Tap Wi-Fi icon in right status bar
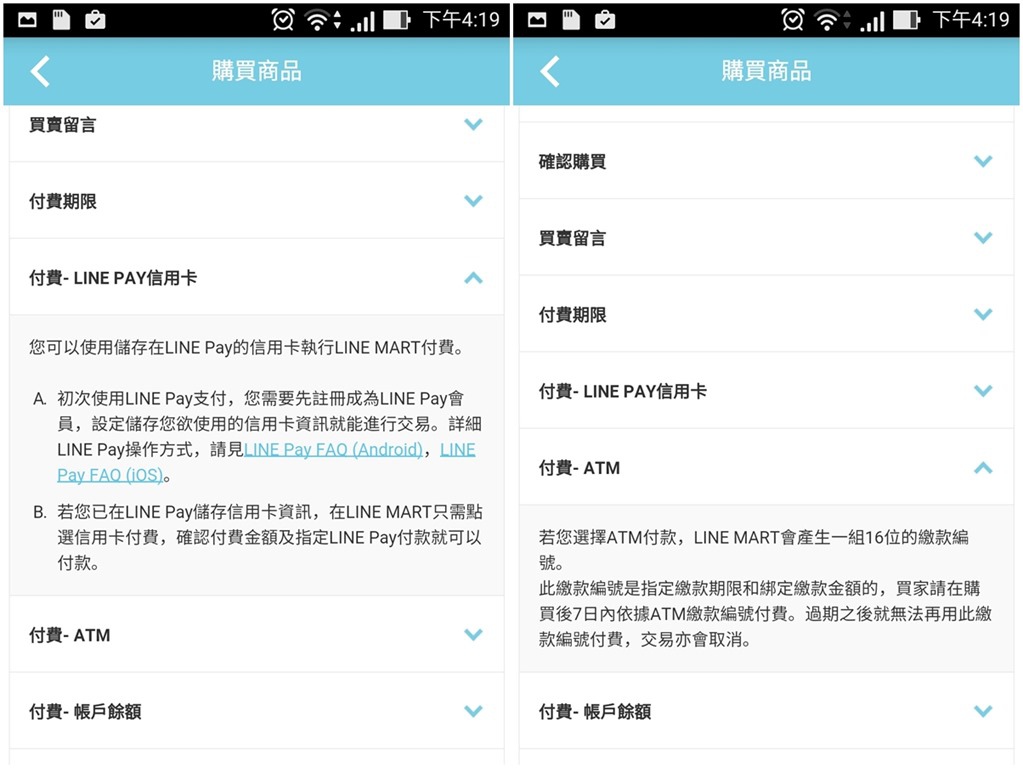1023x768 pixels. pos(827,20)
